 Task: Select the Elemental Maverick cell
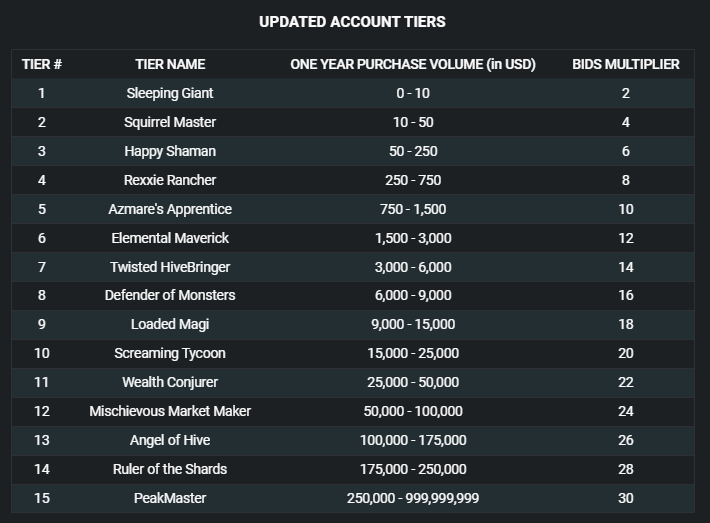point(170,238)
